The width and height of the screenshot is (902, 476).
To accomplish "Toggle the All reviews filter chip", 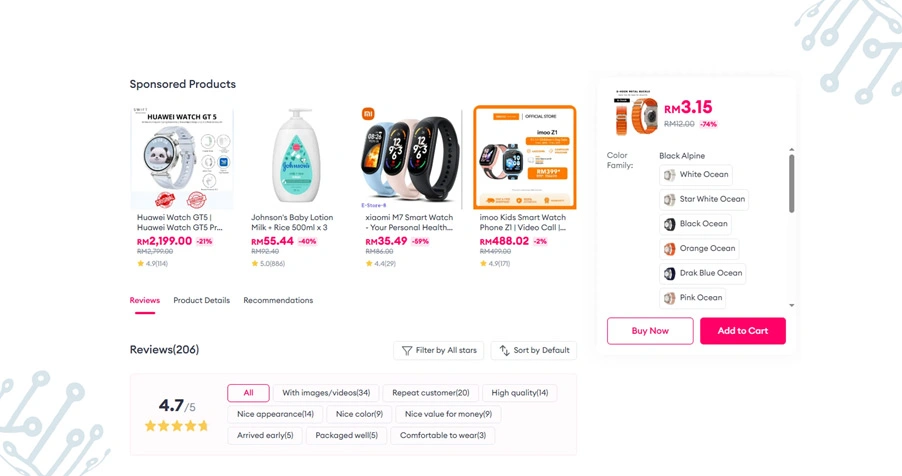I will tap(249, 393).
